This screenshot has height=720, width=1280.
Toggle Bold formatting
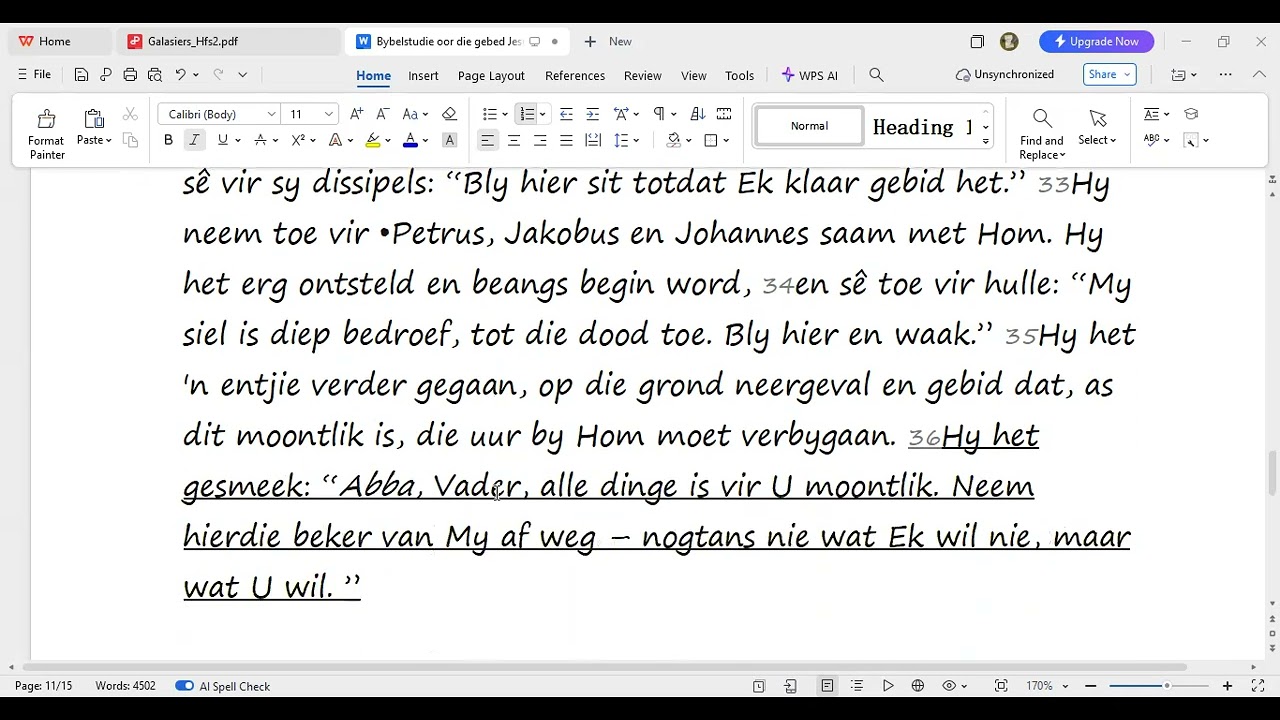168,141
